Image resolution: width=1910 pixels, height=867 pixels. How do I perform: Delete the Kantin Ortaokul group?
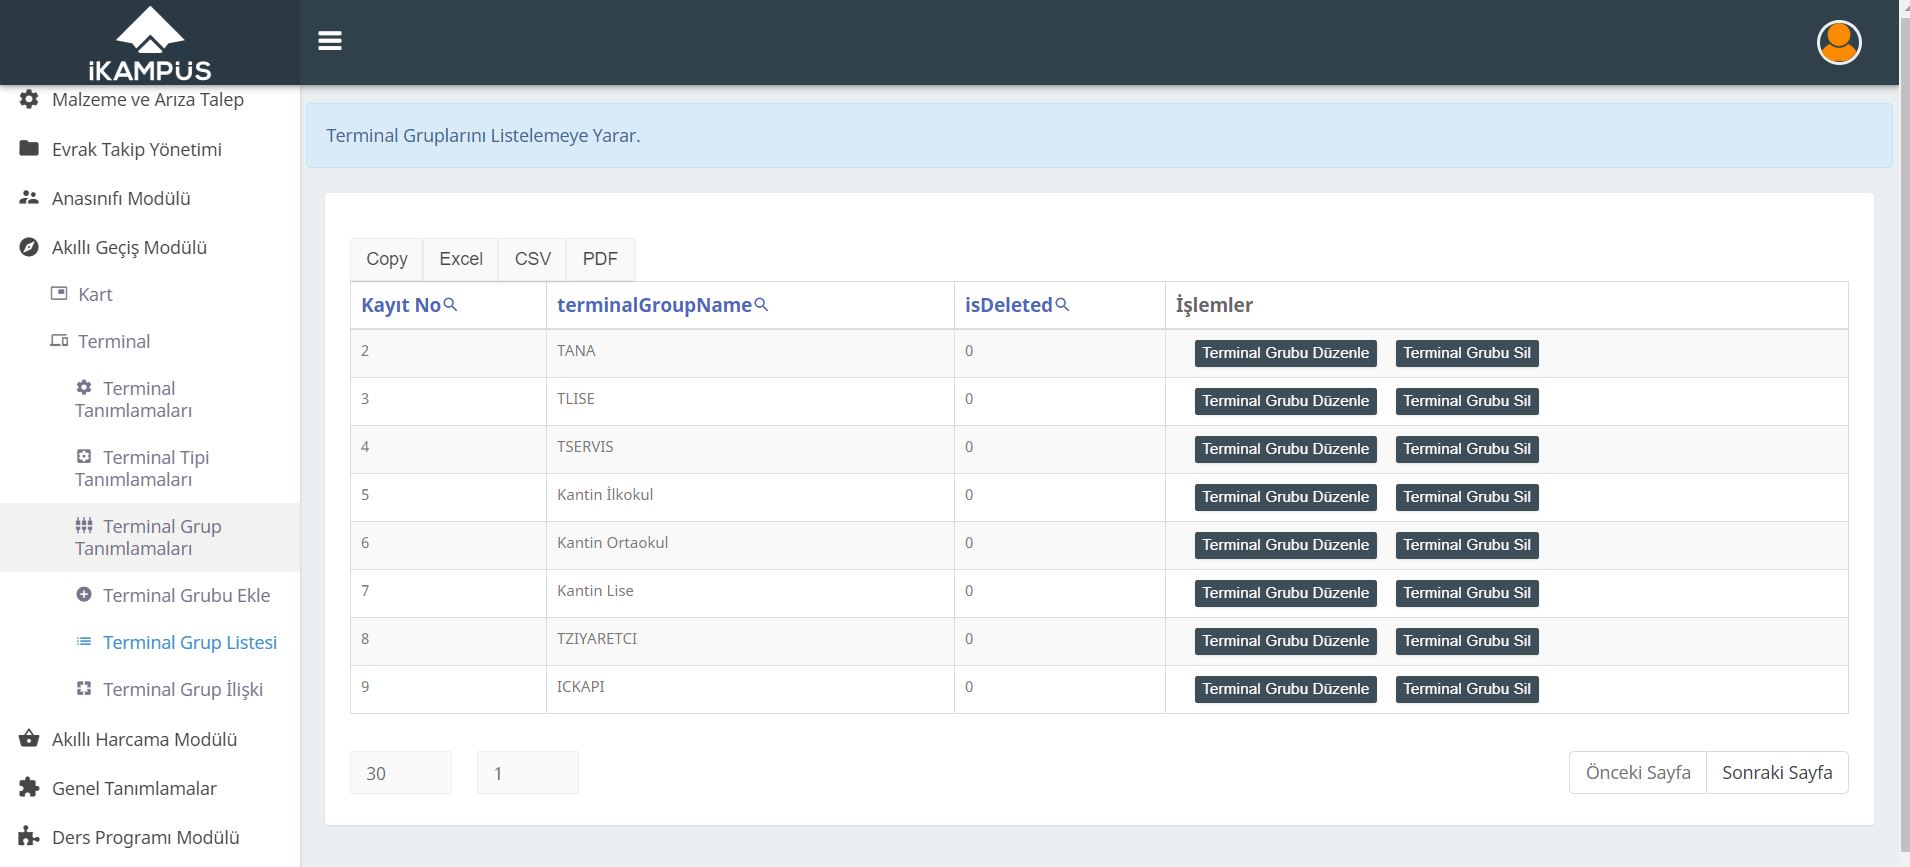coord(1467,545)
